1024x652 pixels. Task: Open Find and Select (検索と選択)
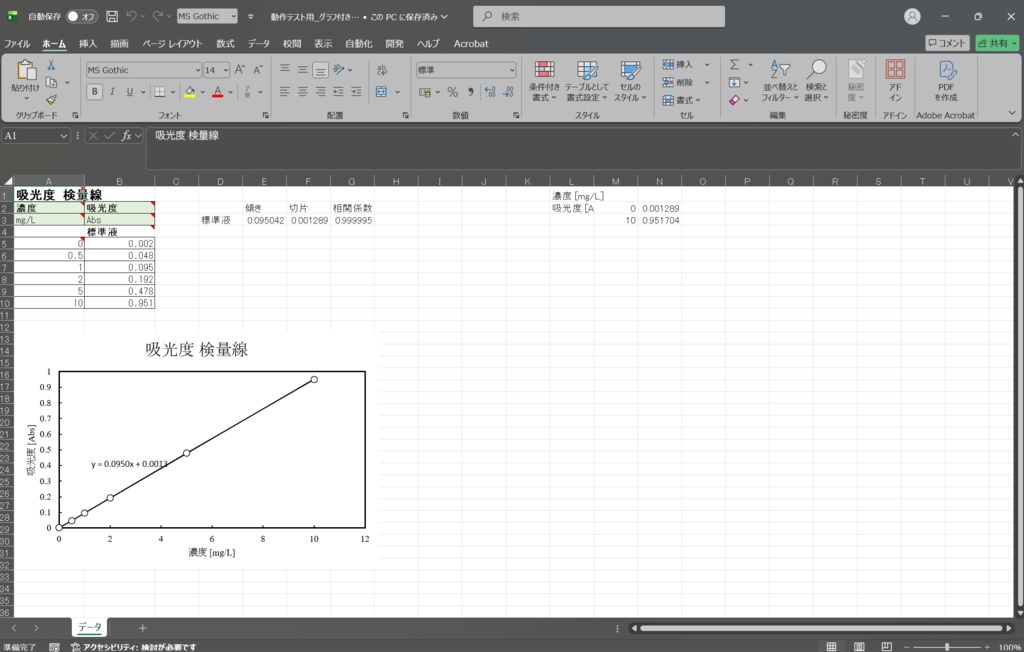pyautogui.click(x=816, y=81)
